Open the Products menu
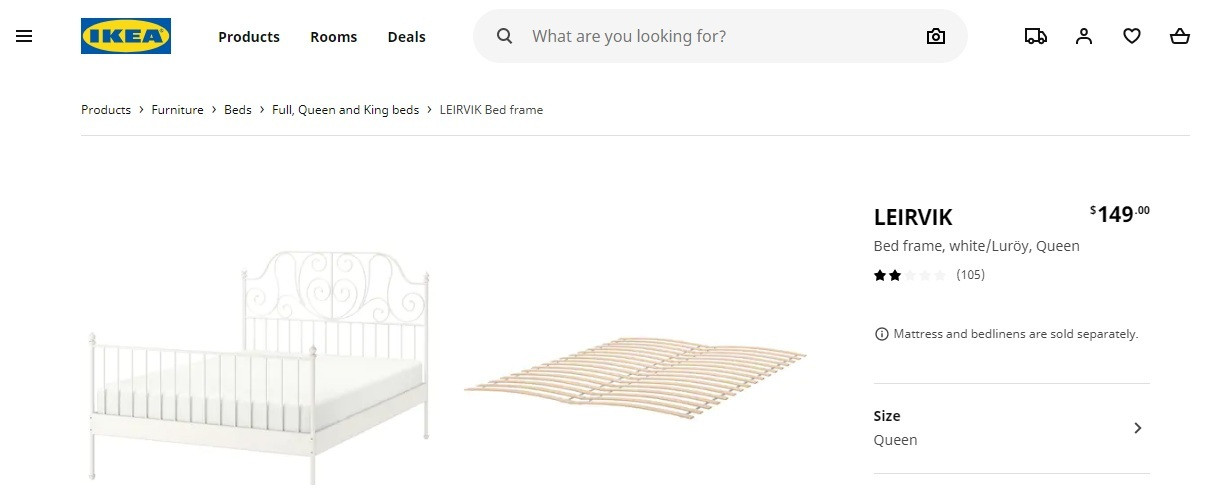Screen dimensions: 1222x500 tap(249, 37)
